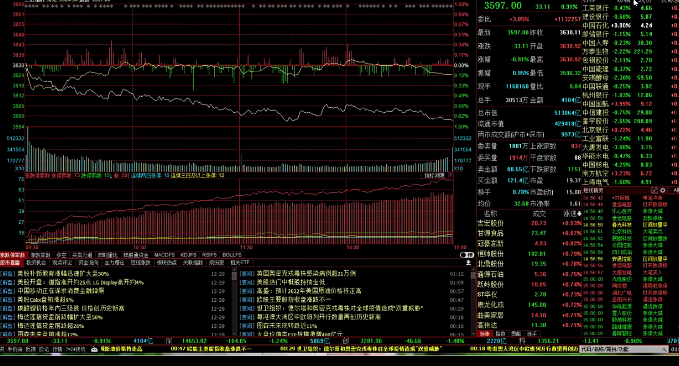This screenshot has height=366, width=679.
Task: Click the pop-out icon beside the gear
Action: point(655,190)
